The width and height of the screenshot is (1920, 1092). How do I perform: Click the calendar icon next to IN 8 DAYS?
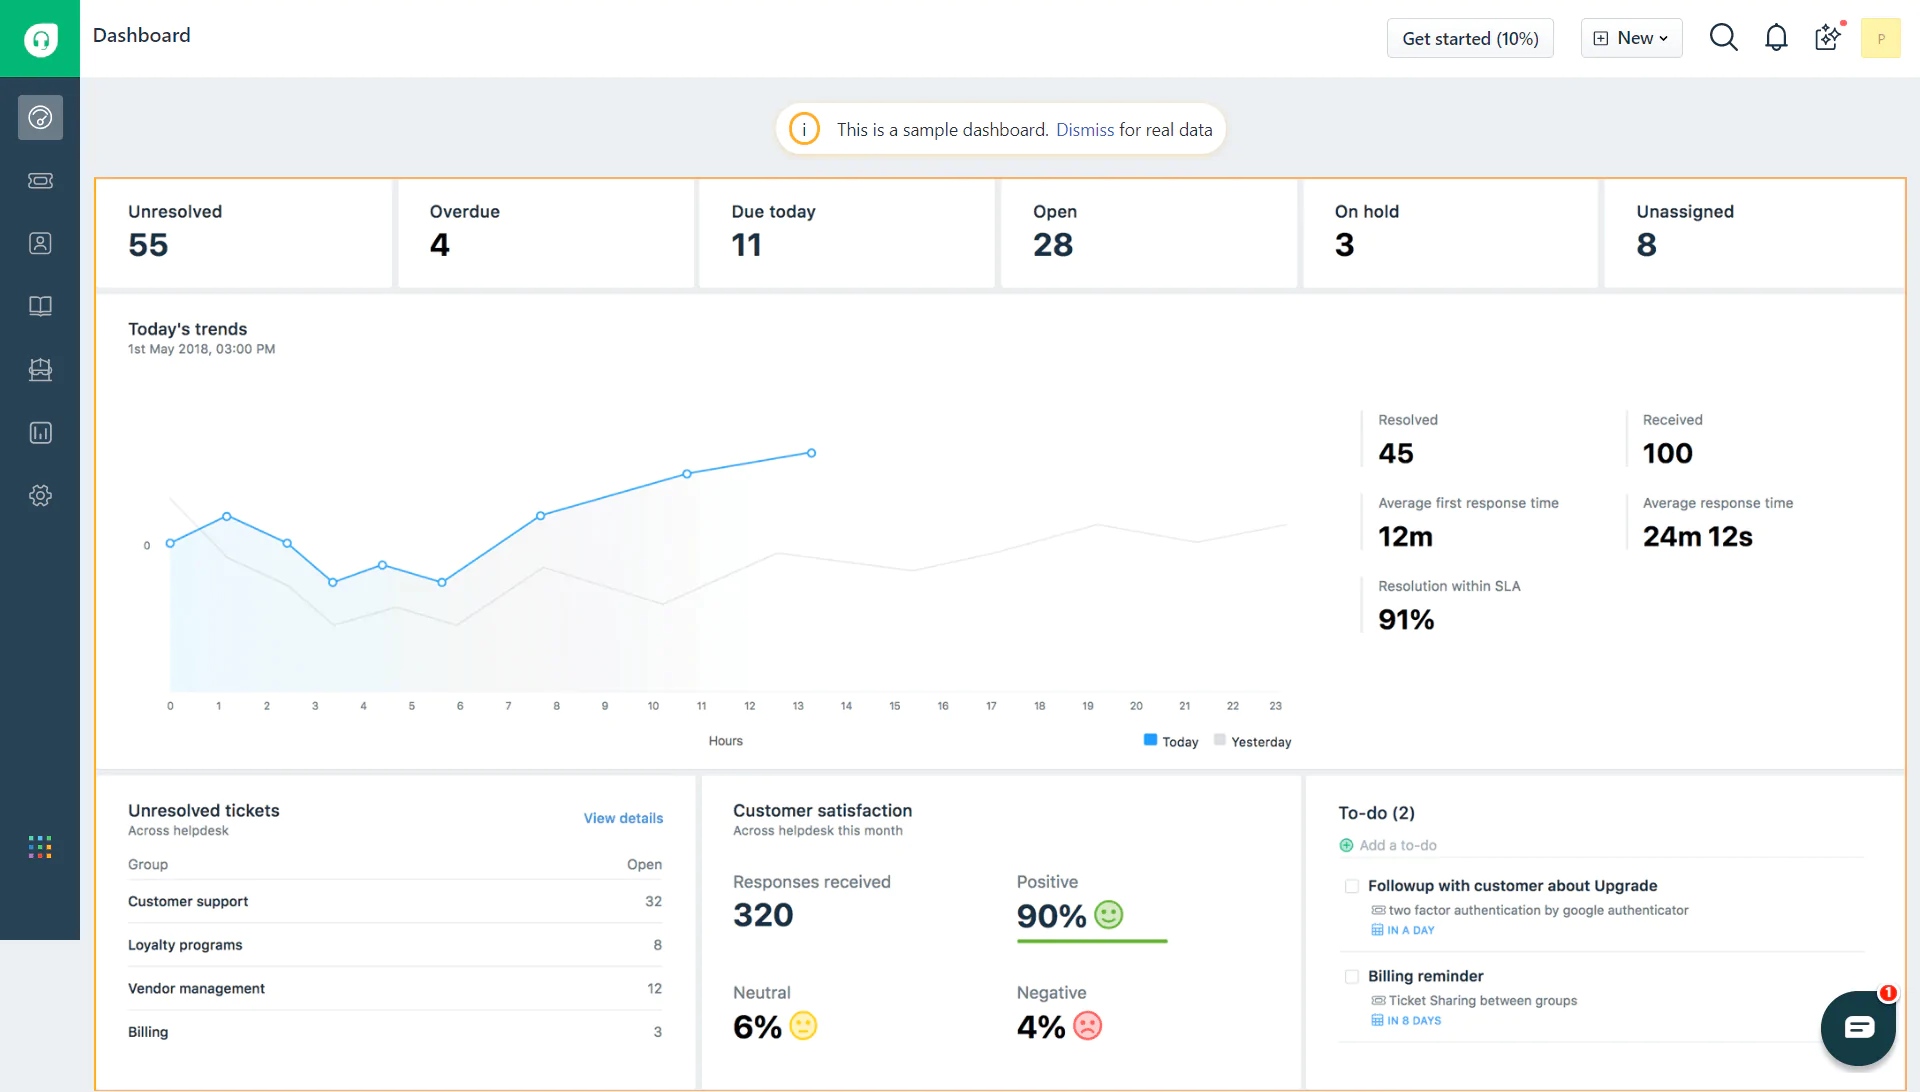(1377, 1021)
